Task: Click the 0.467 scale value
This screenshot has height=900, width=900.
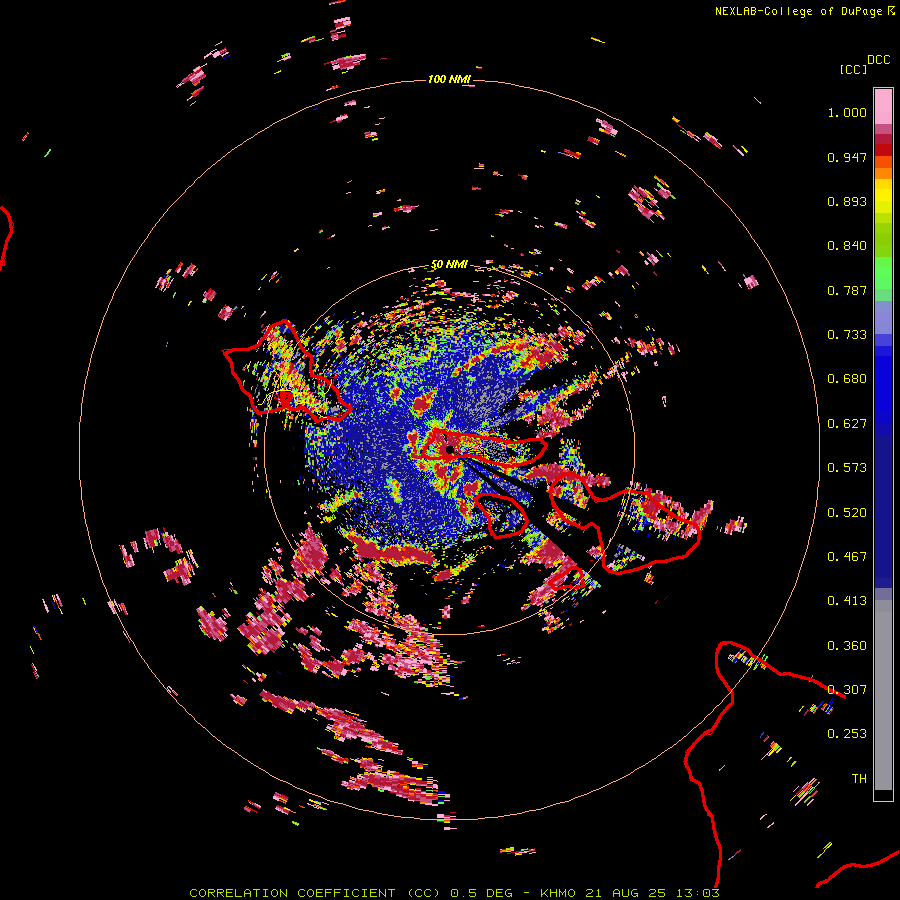Action: 847,557
